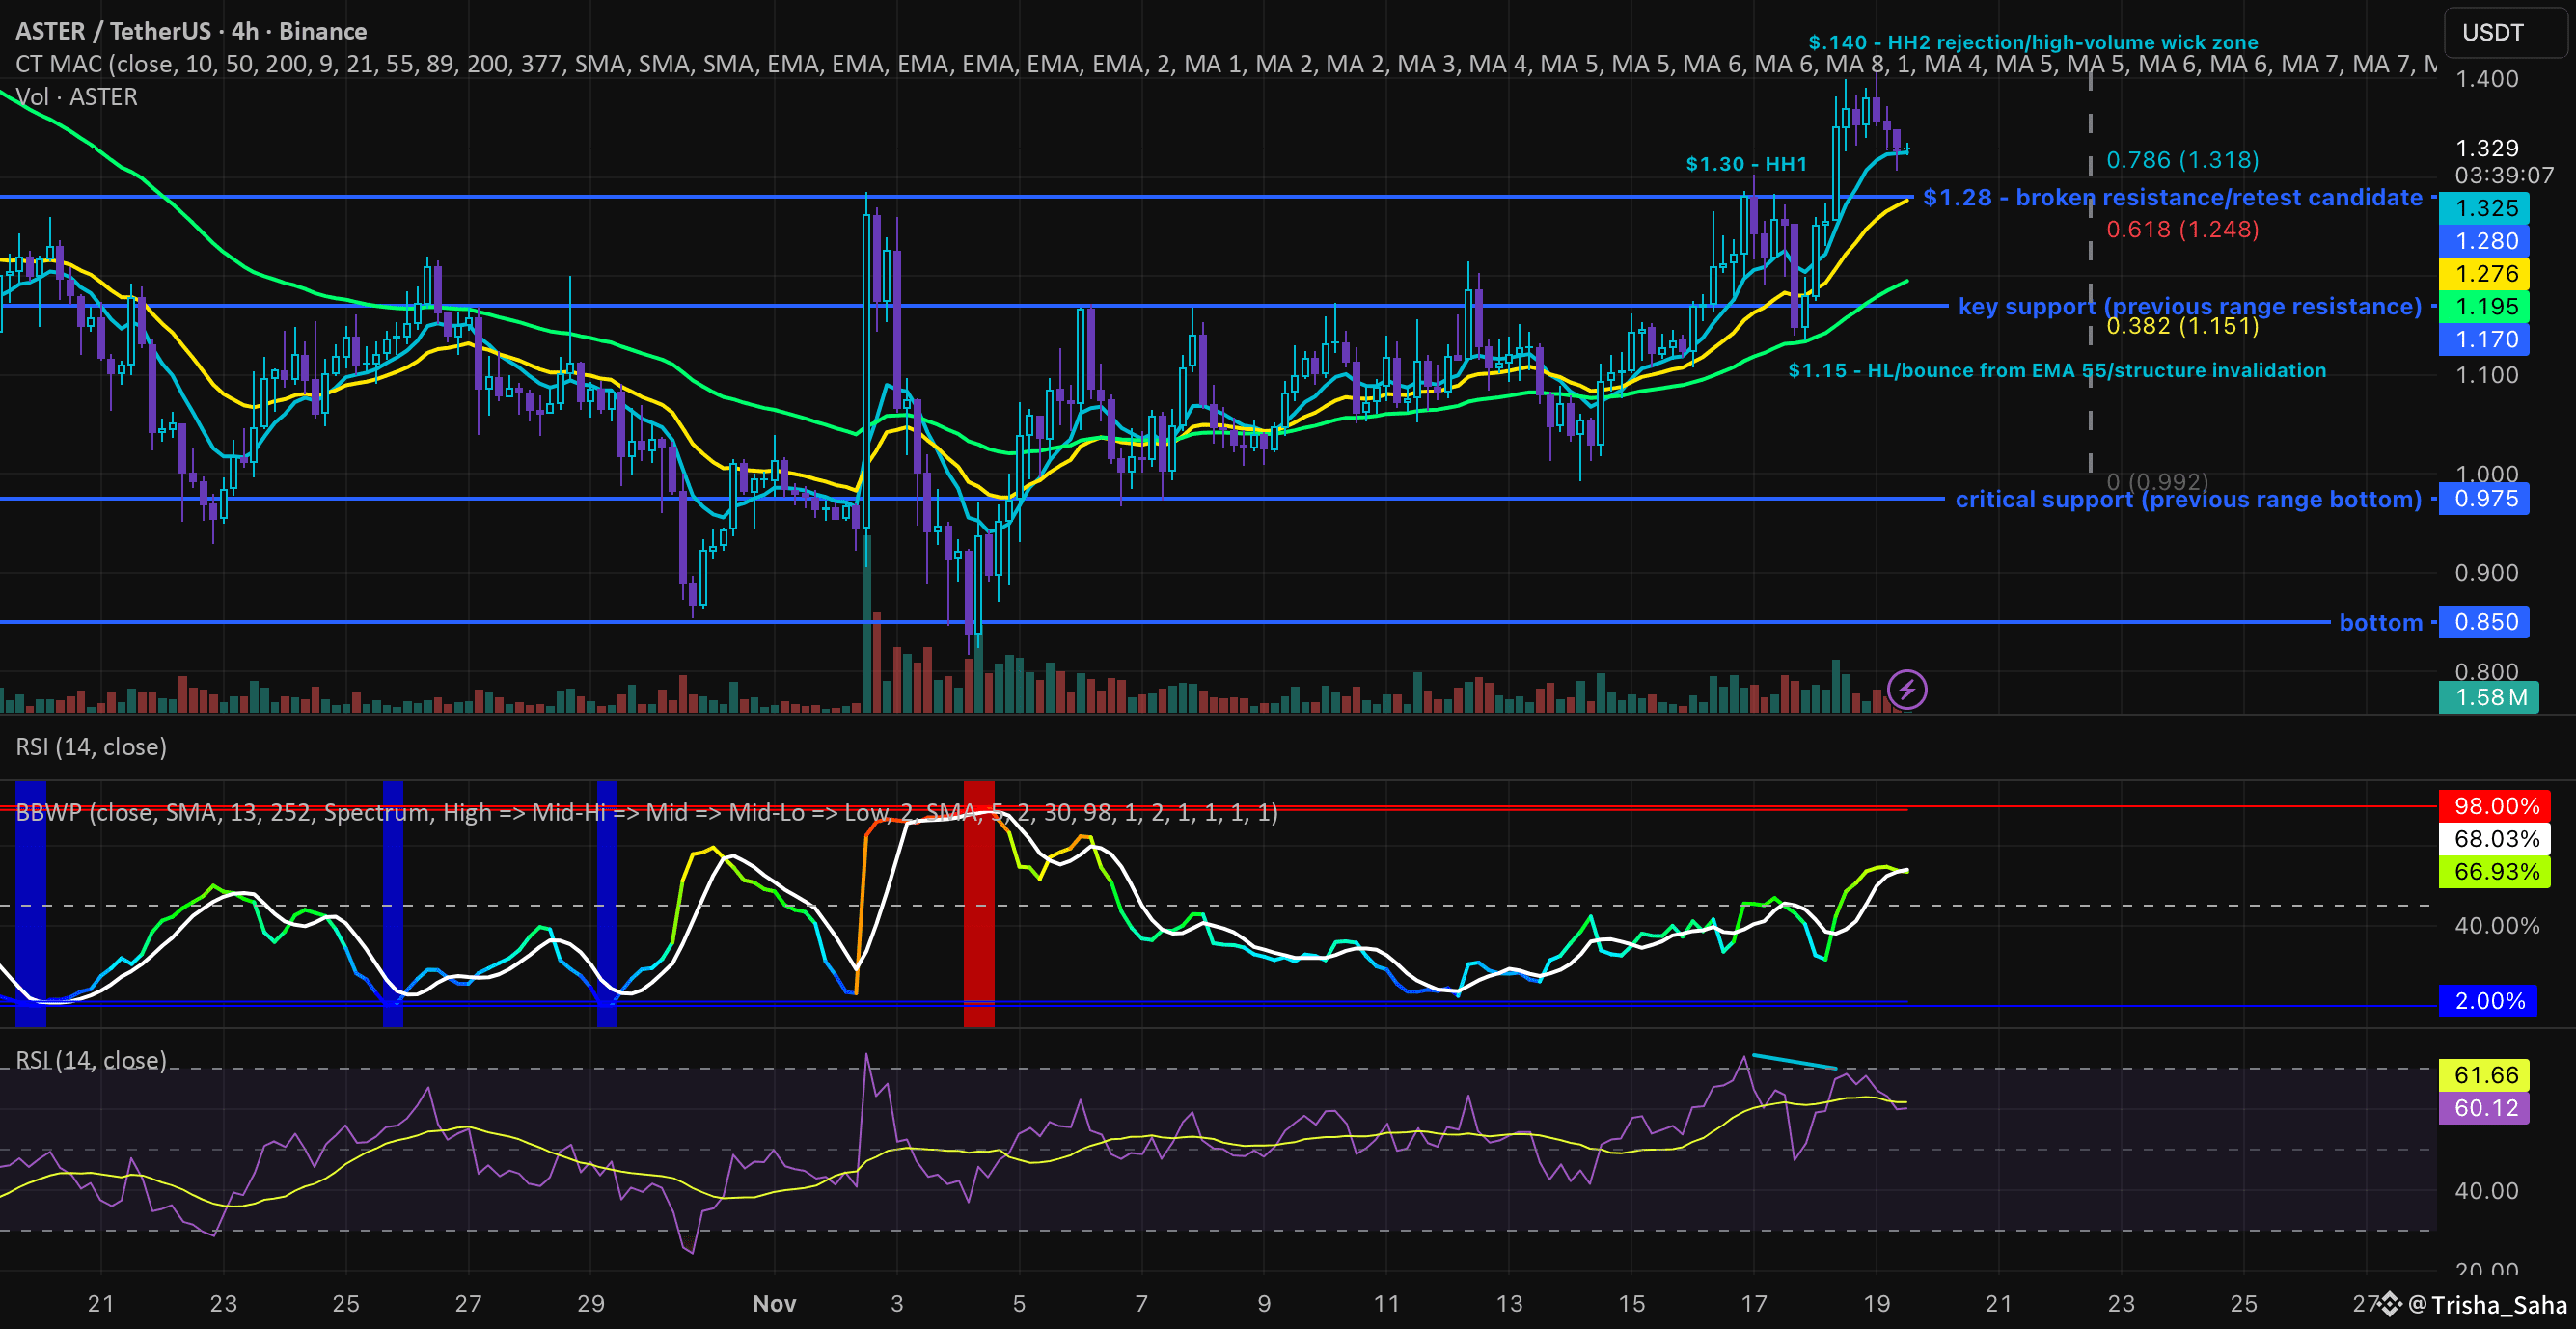Image resolution: width=2576 pixels, height=1329 pixels.
Task: Click the Binance logo watermark icon
Action: click(x=2390, y=1304)
